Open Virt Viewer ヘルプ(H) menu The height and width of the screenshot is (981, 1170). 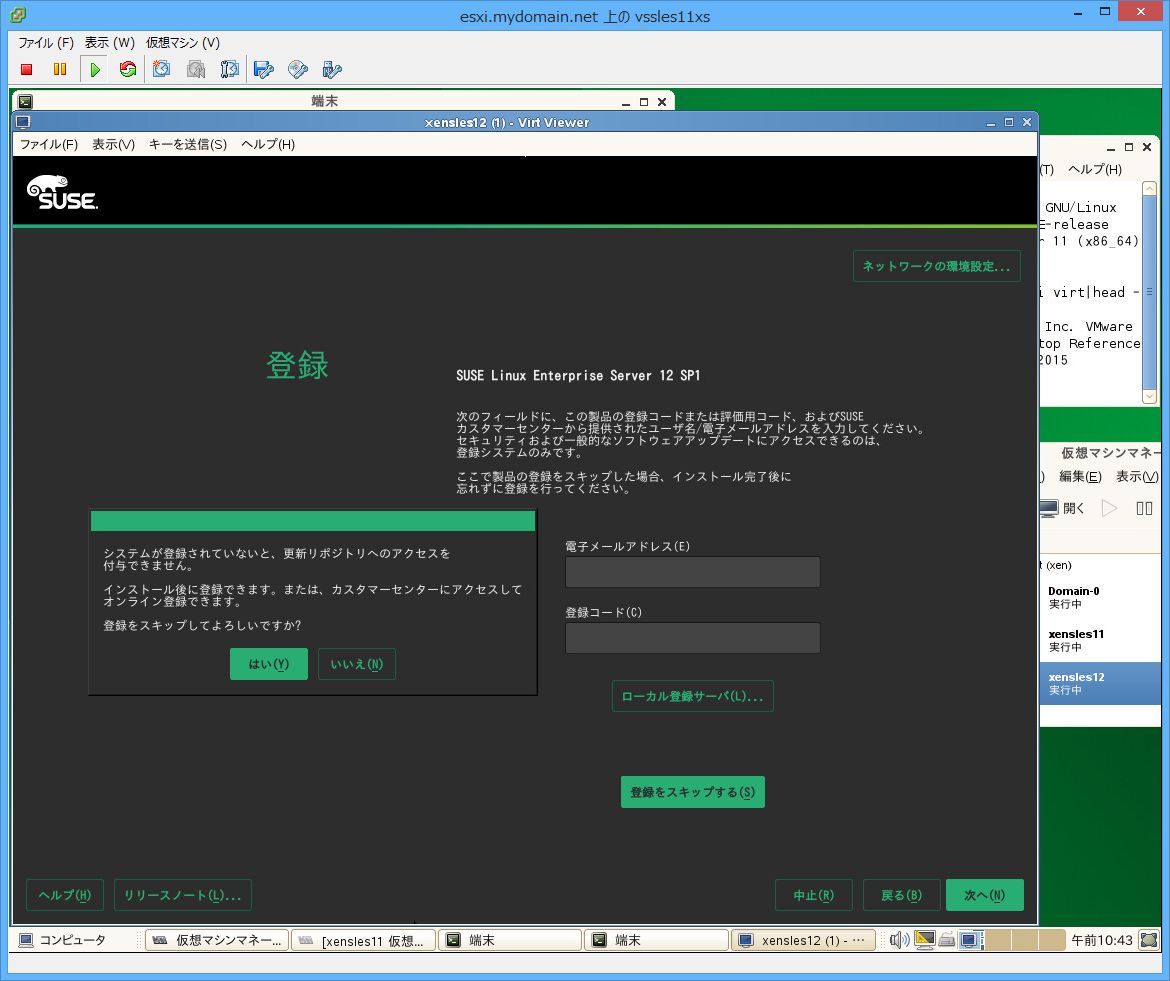coord(268,144)
